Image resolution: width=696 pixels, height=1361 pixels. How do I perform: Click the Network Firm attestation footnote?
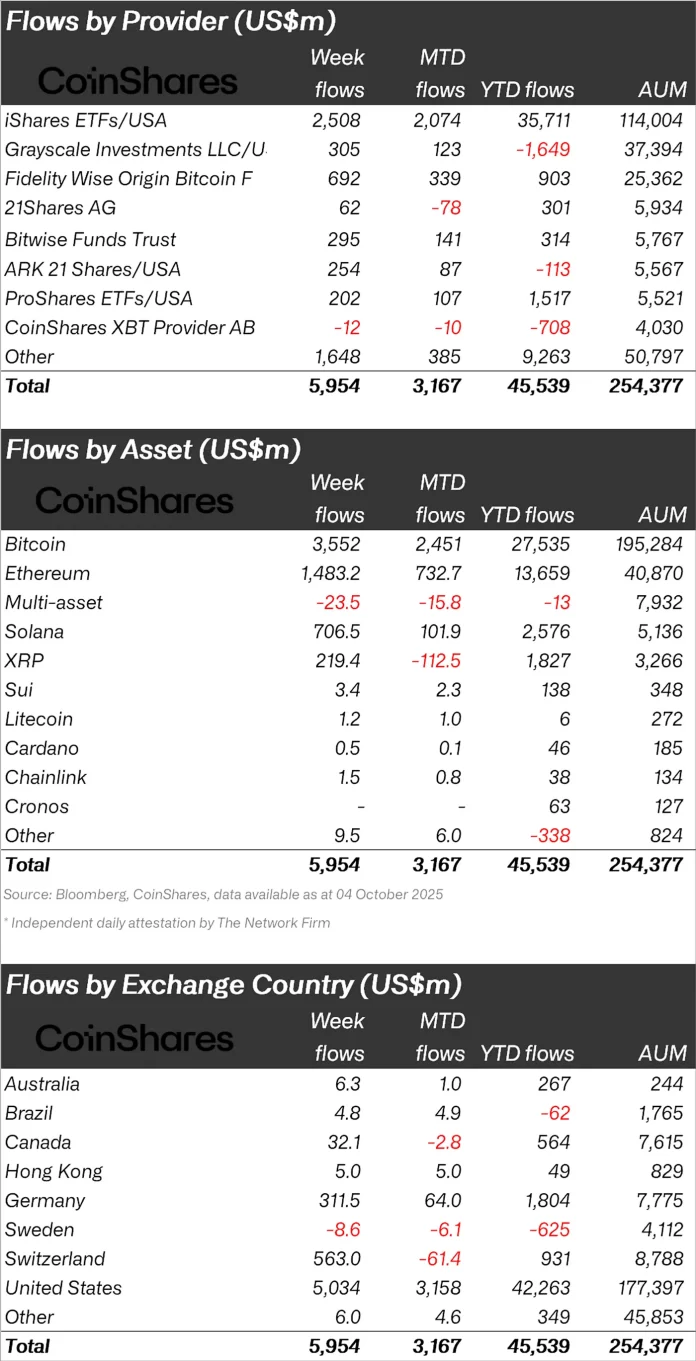(166, 923)
